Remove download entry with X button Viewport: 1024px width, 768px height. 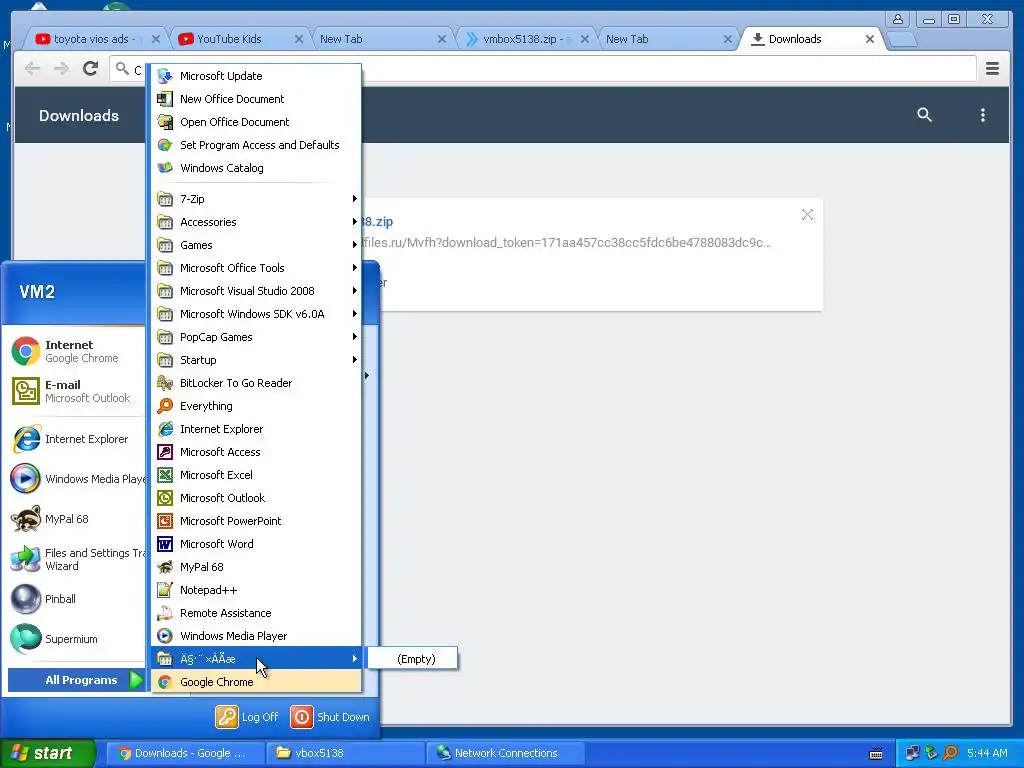(x=807, y=215)
